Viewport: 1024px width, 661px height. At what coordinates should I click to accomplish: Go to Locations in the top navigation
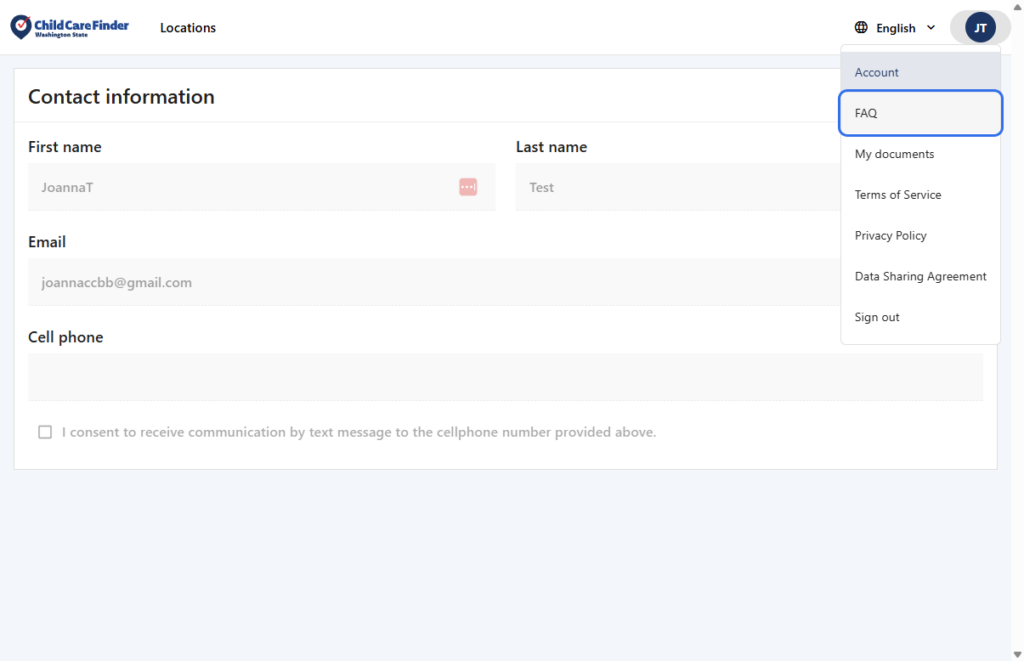[x=188, y=28]
